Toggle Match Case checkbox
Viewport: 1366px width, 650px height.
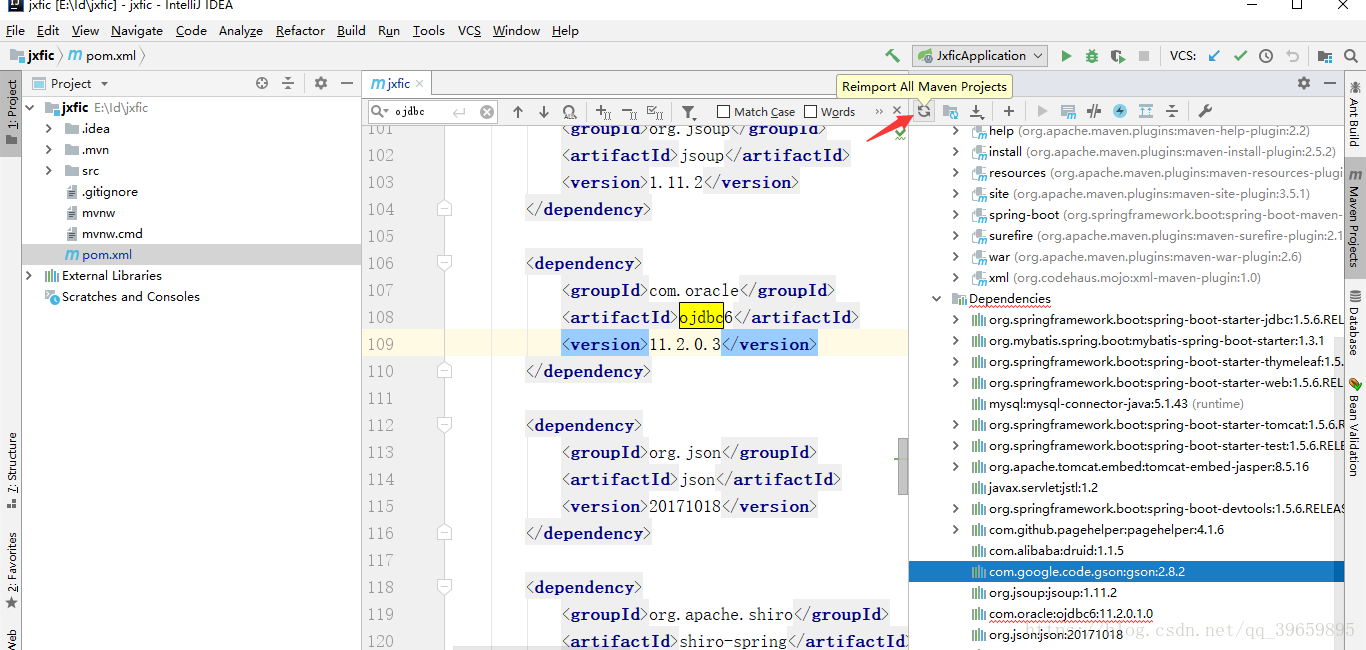(x=723, y=112)
